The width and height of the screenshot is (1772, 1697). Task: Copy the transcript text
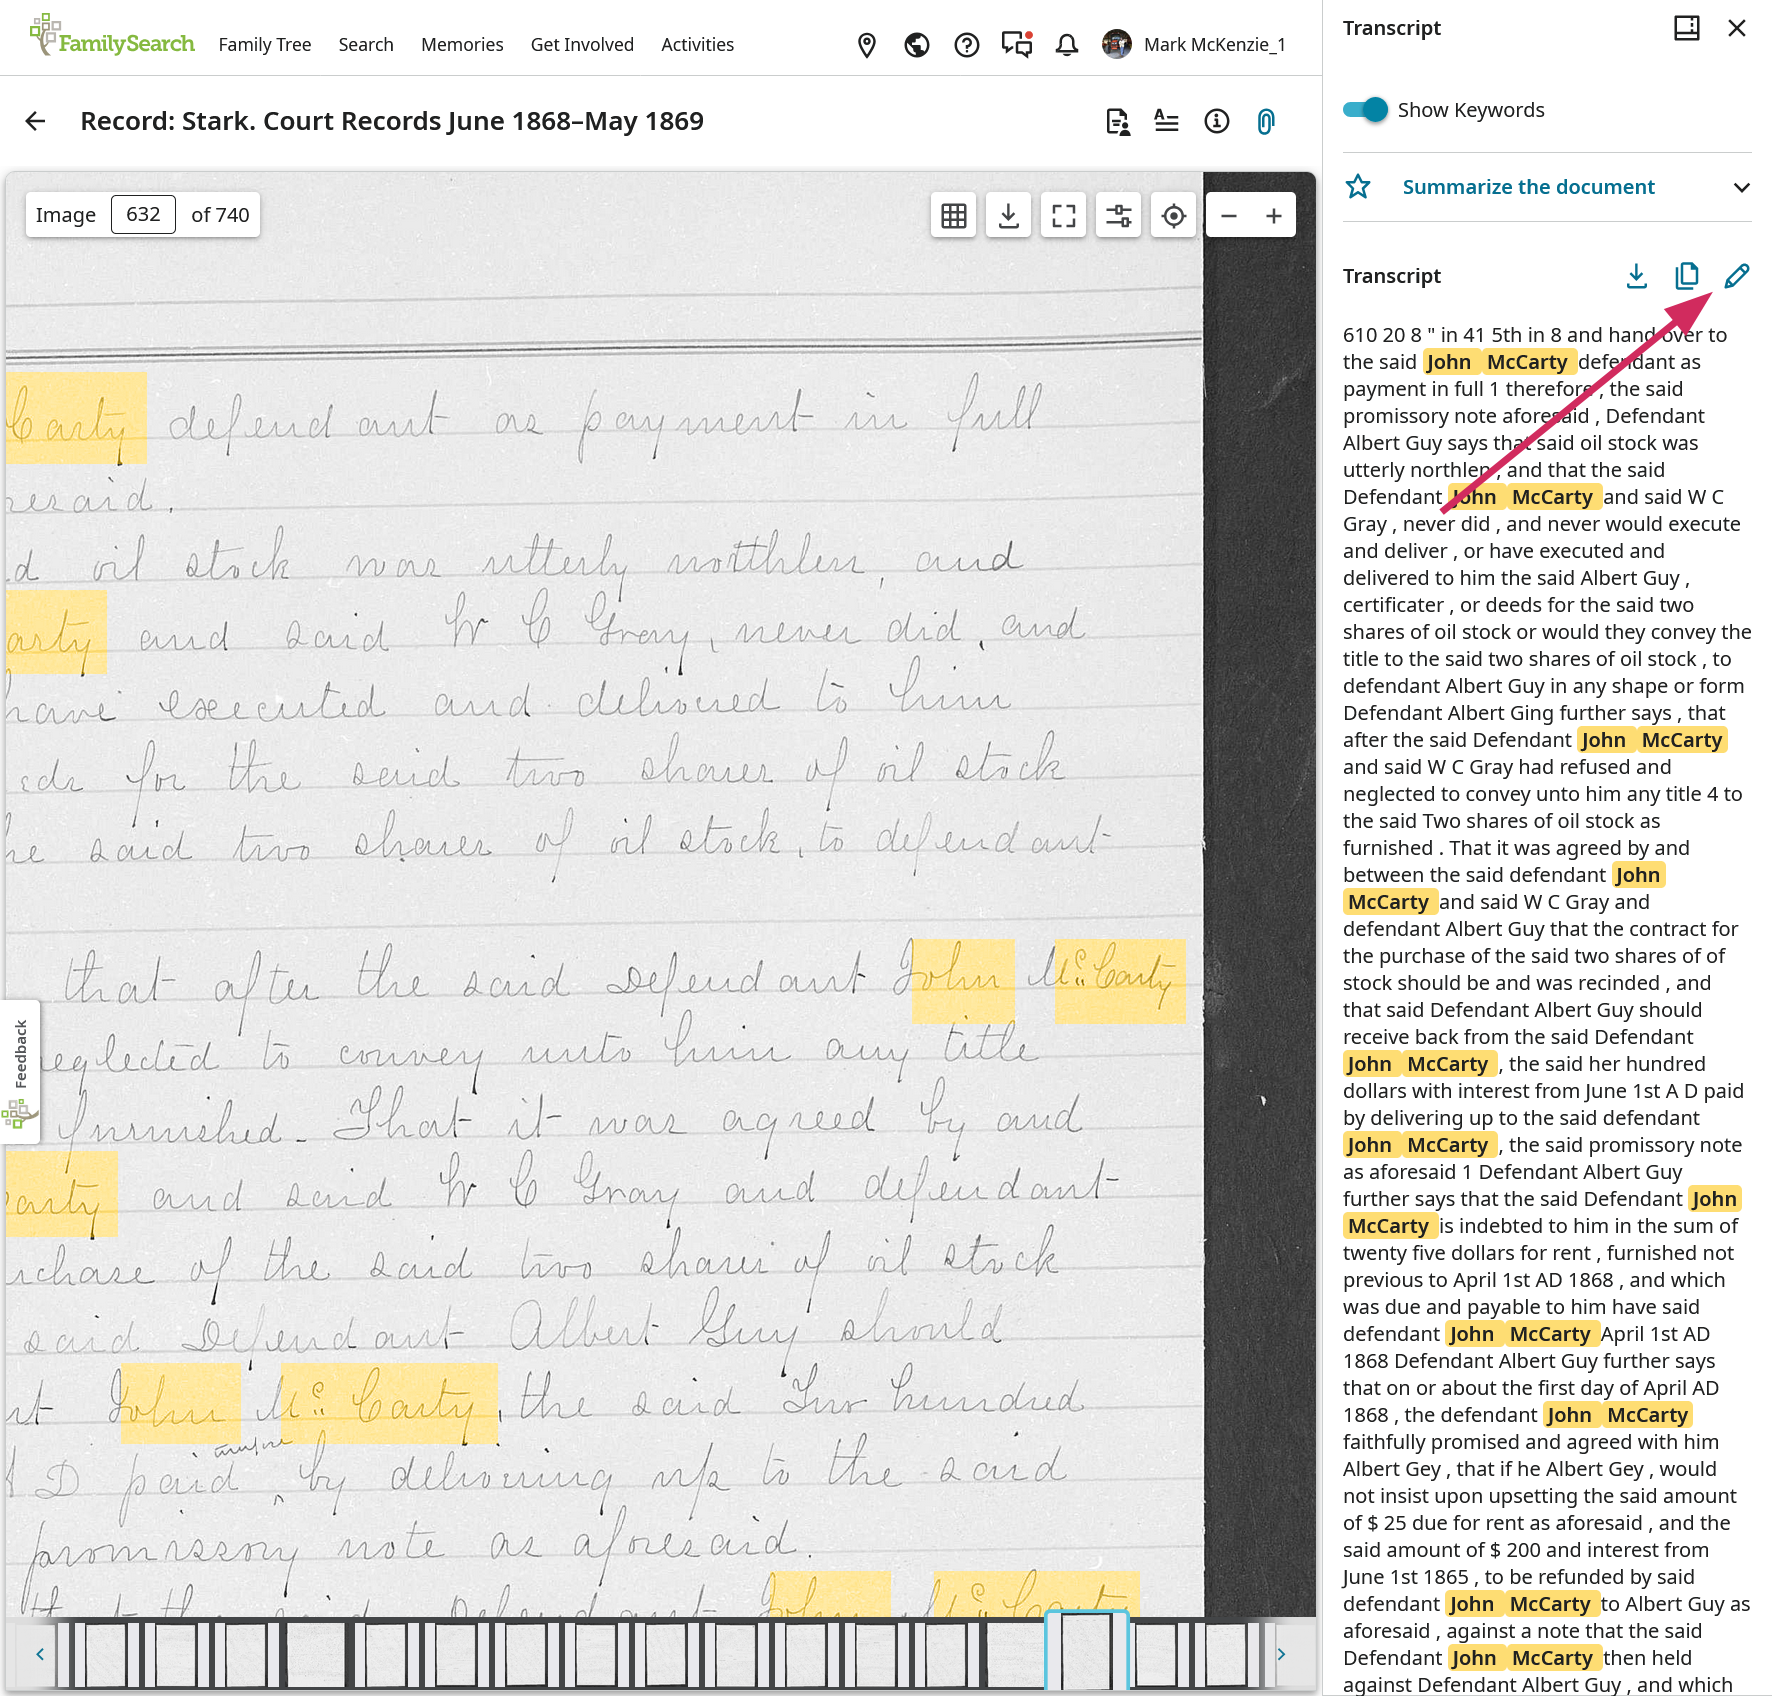click(1687, 276)
